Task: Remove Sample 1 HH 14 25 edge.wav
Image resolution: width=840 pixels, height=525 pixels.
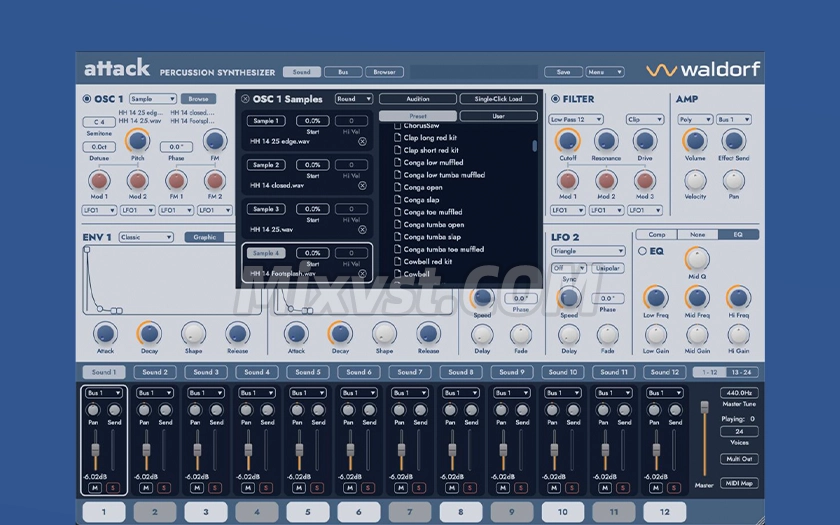Action: pos(363,141)
